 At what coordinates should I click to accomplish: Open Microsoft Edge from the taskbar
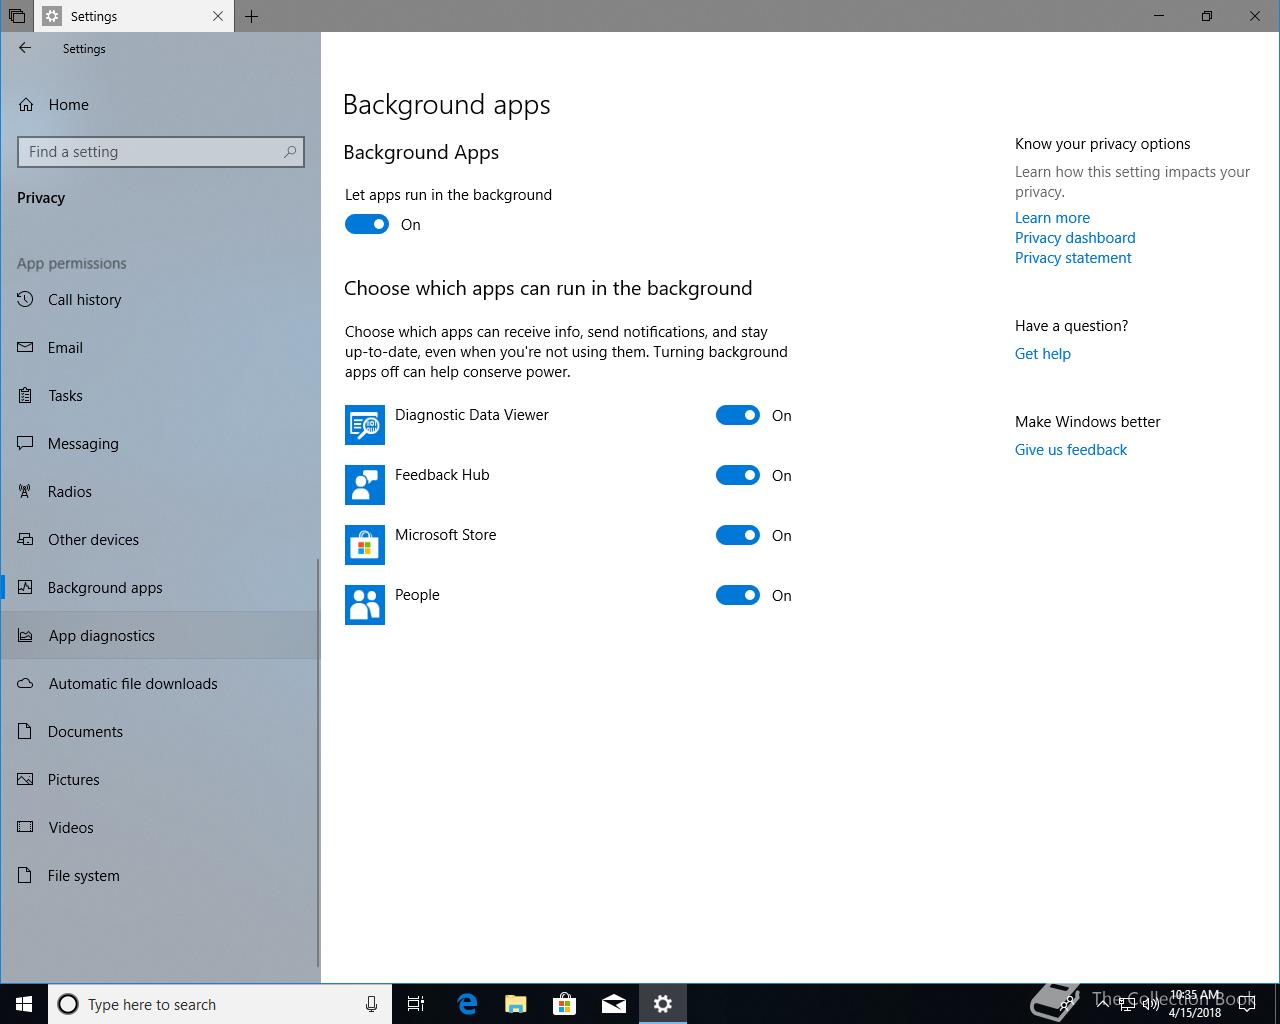tap(467, 1004)
